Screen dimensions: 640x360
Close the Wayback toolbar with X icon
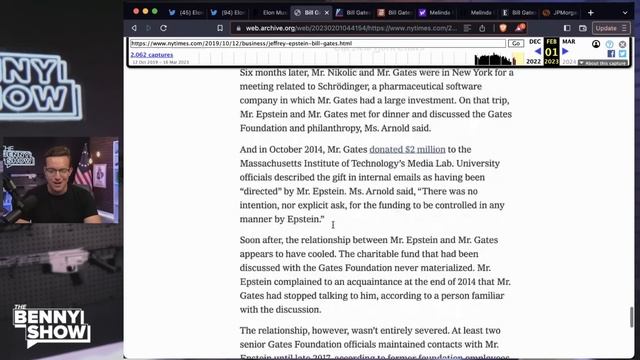pyautogui.click(x=622, y=44)
